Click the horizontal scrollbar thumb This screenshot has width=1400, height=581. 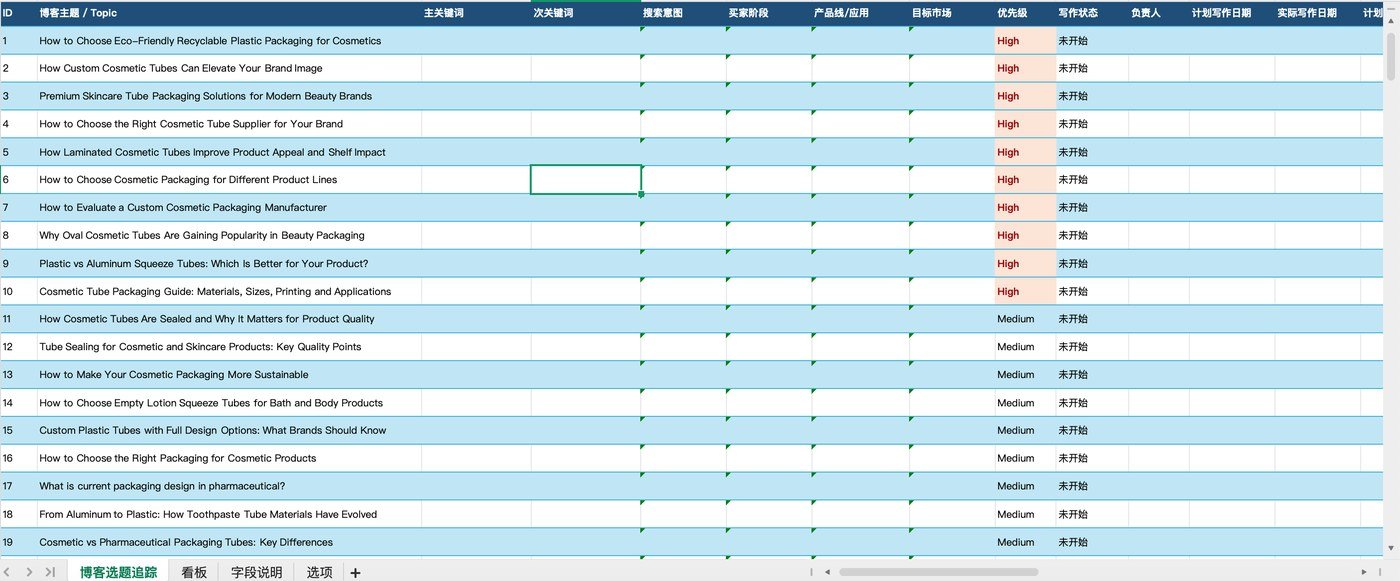(x=938, y=572)
